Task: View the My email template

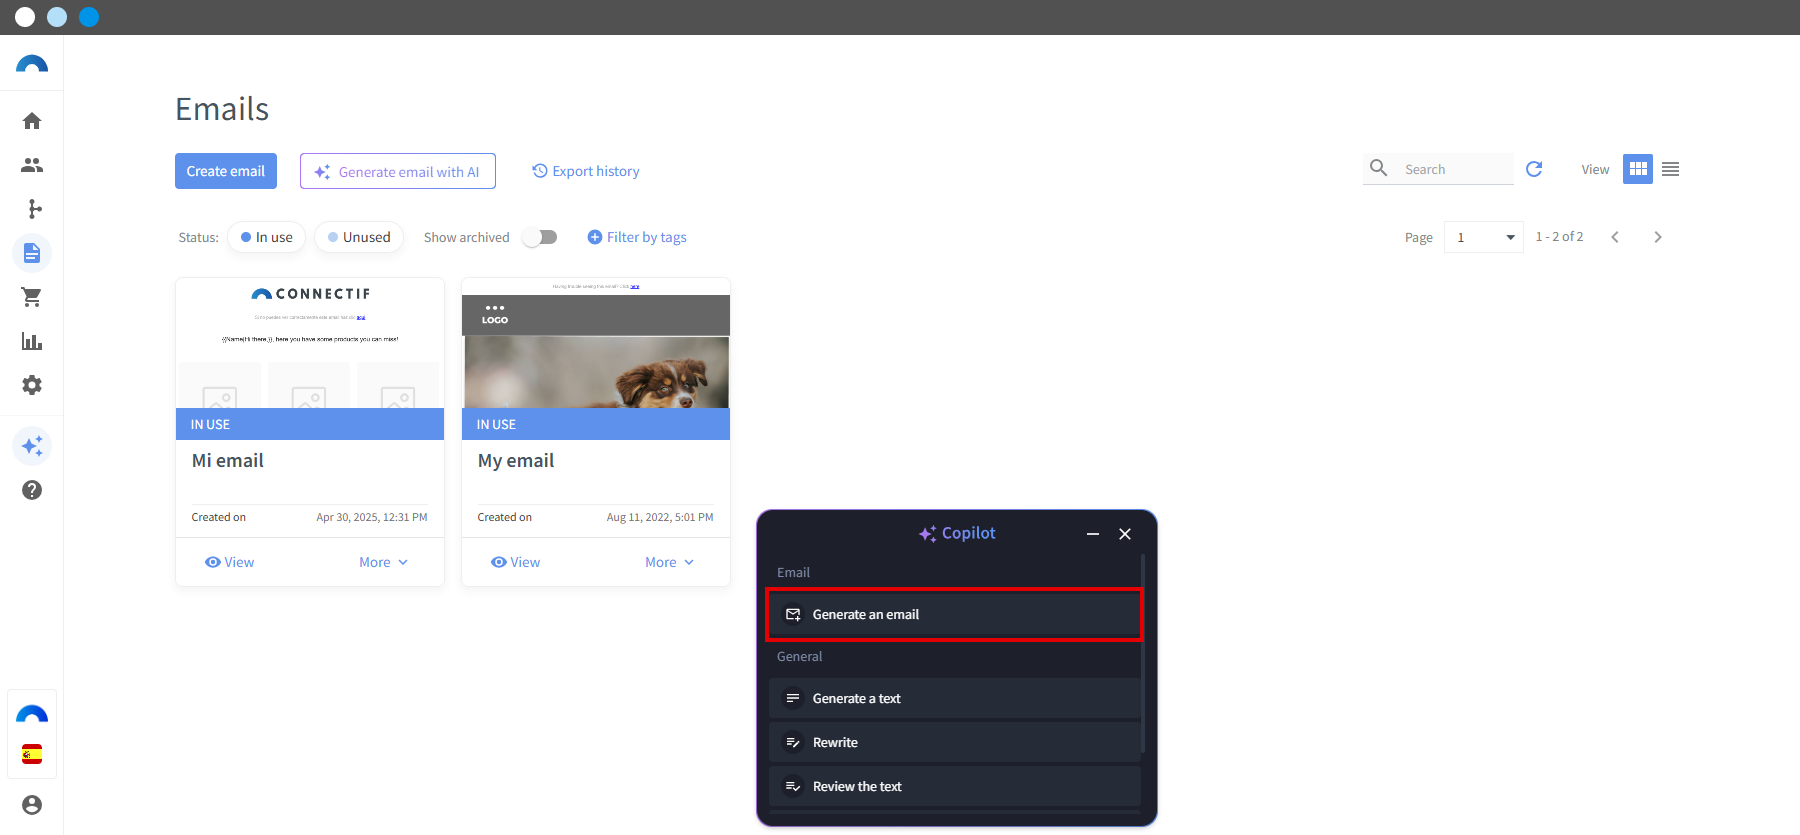Action: (516, 562)
